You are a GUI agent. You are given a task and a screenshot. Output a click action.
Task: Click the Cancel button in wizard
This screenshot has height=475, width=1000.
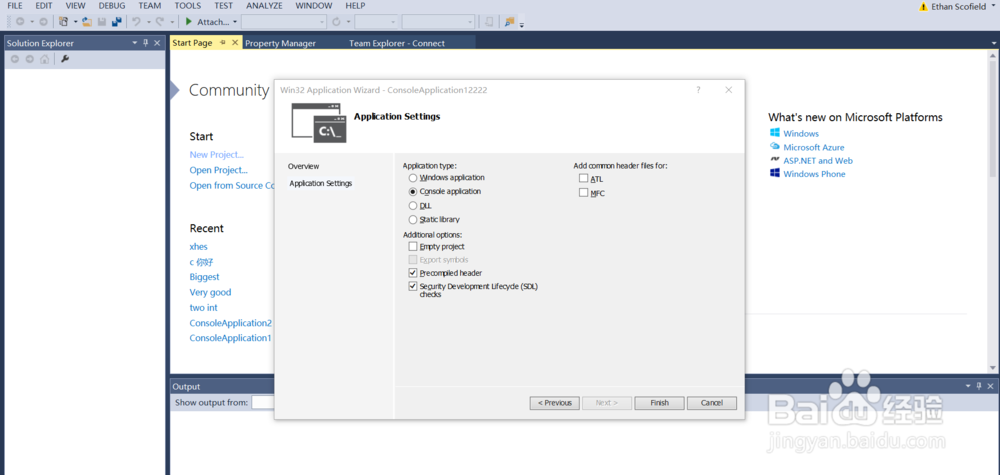point(712,403)
